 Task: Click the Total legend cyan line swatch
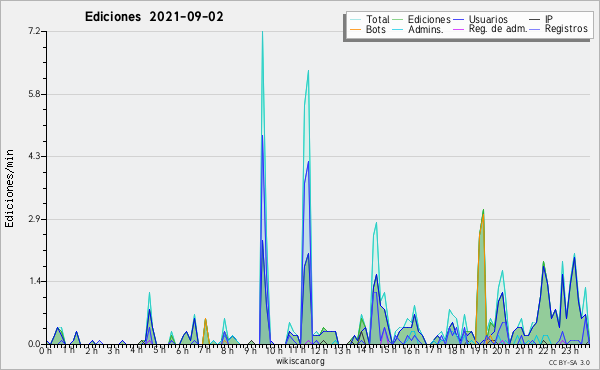click(x=355, y=20)
